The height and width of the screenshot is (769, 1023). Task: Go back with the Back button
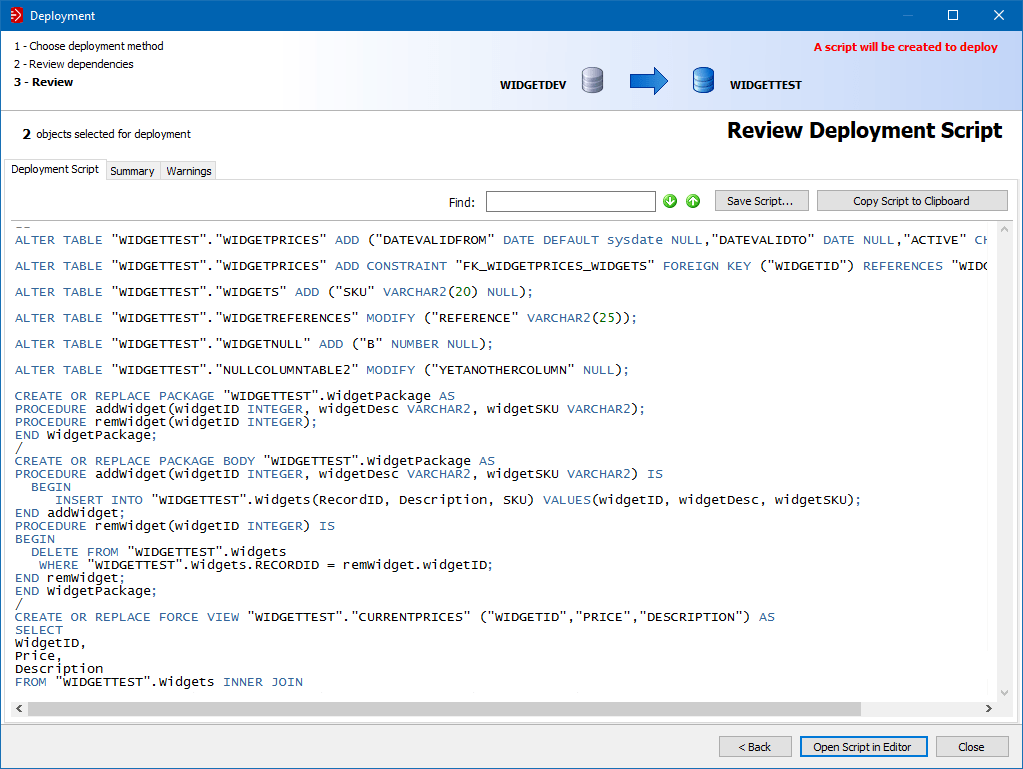pos(755,747)
